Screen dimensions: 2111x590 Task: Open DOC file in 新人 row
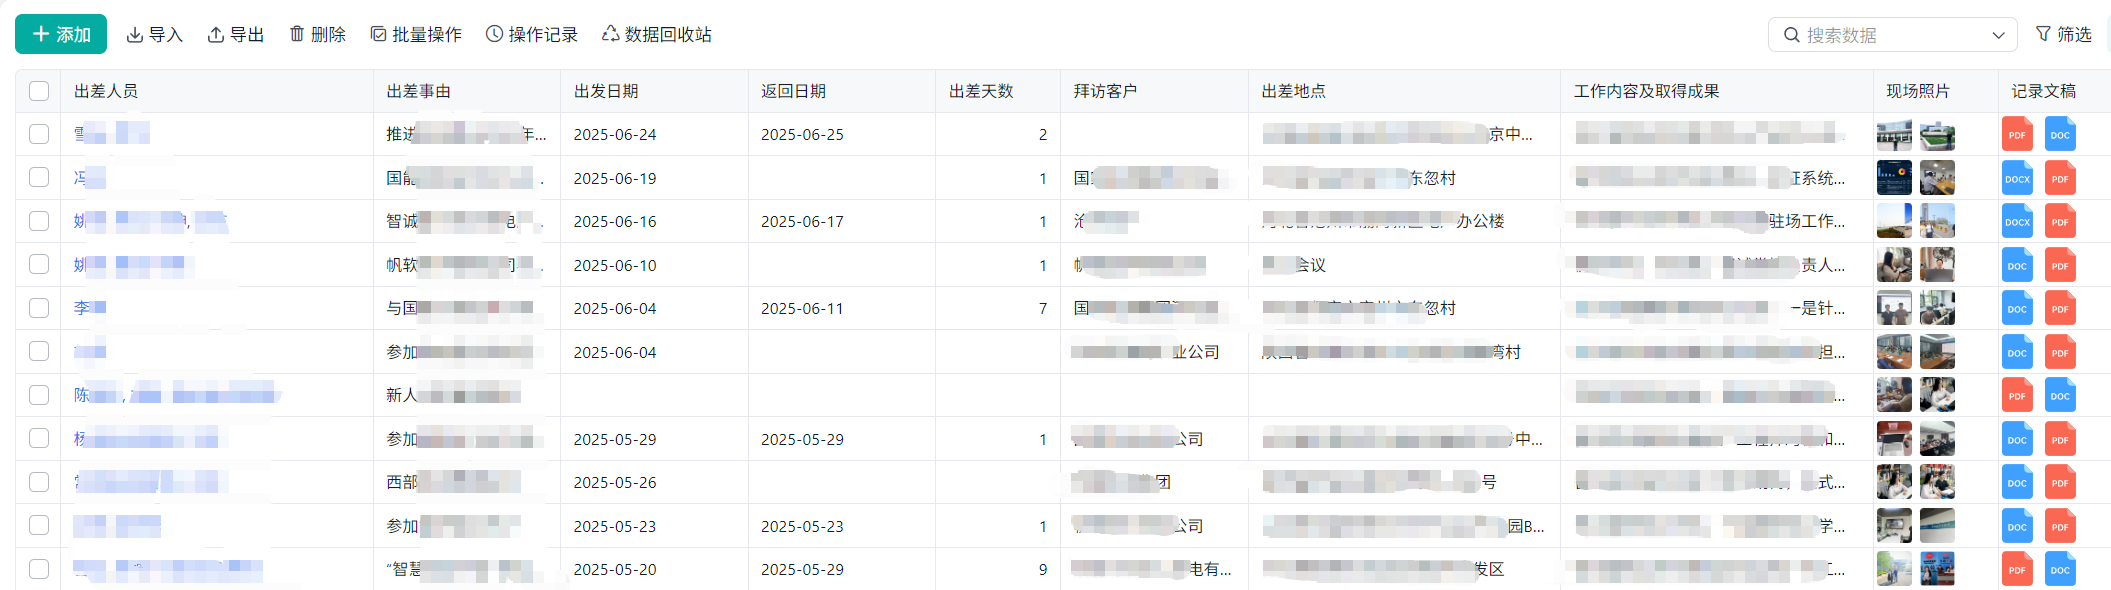2060,396
